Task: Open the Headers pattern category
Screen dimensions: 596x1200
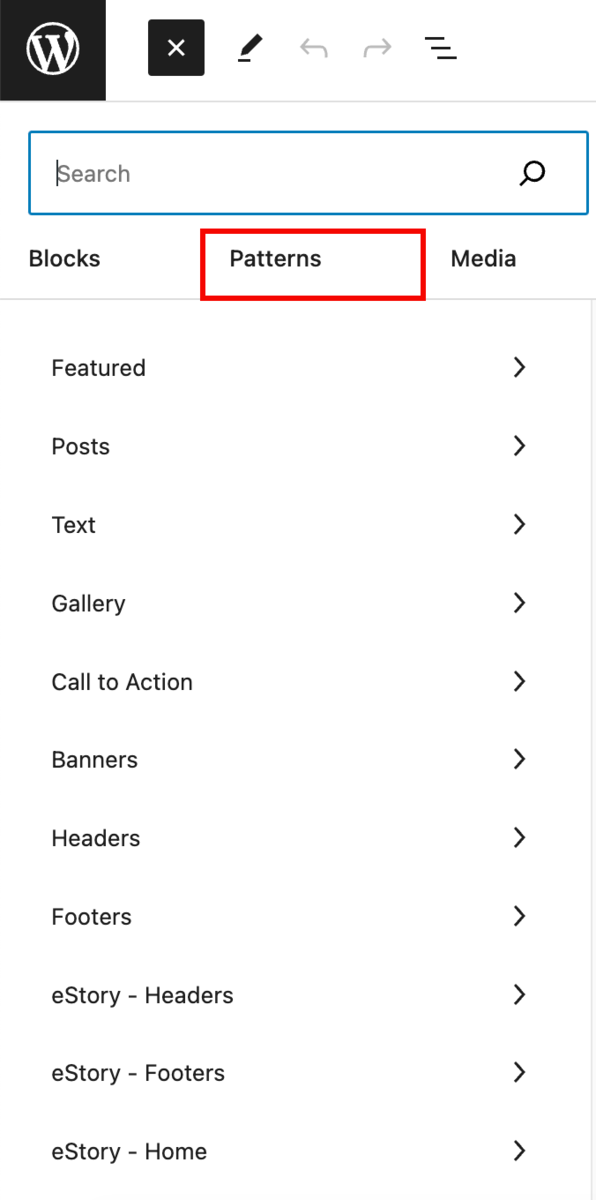Action: click(289, 838)
